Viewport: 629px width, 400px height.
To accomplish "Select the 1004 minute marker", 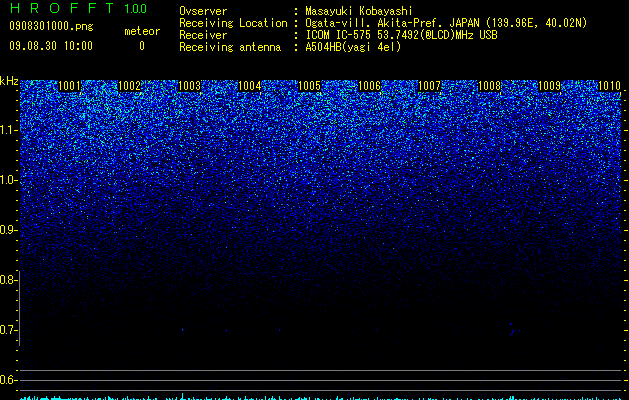I will [x=250, y=86].
